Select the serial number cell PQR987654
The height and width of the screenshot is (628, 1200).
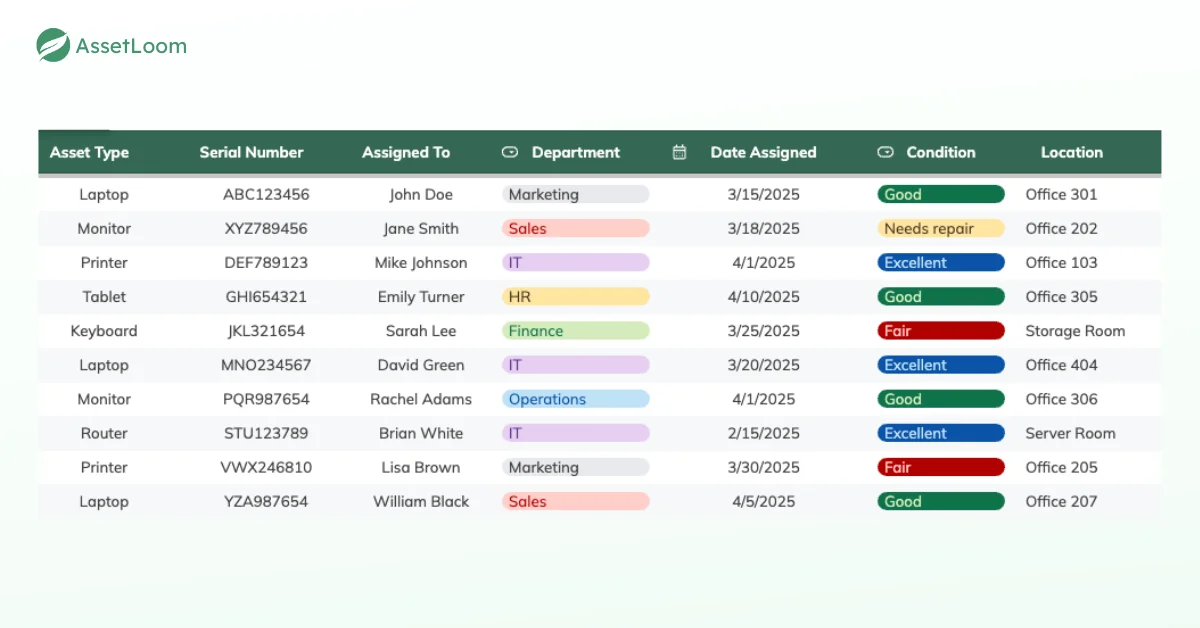(266, 399)
